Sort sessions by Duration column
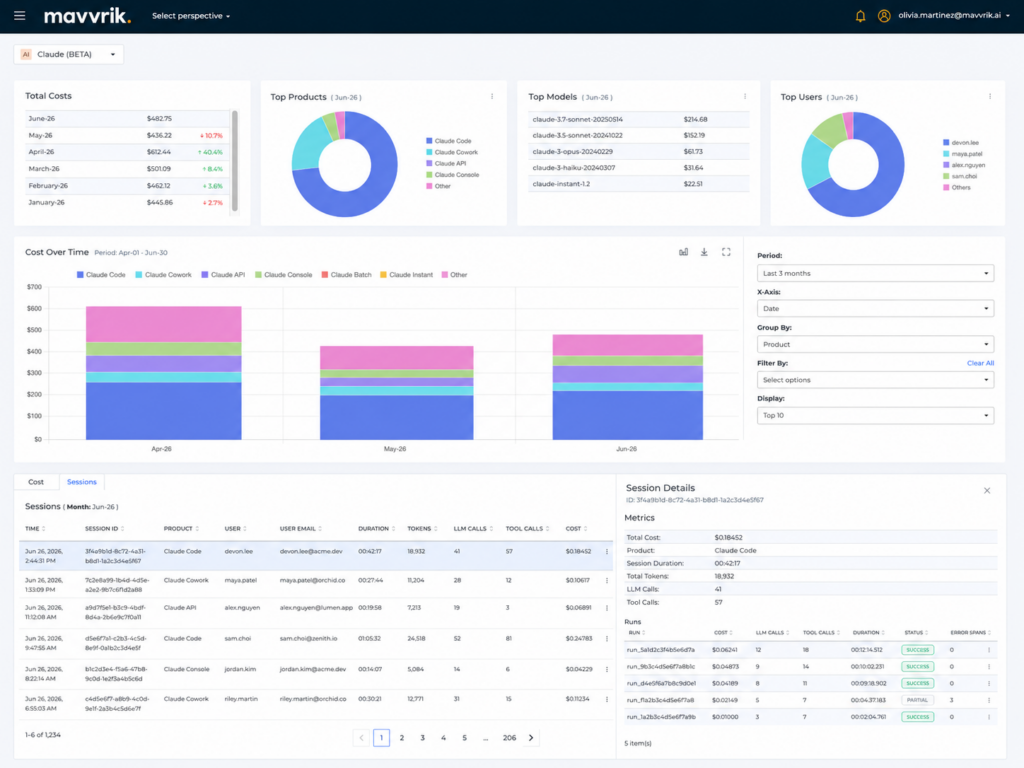The height and width of the screenshot is (768, 1024). (377, 529)
